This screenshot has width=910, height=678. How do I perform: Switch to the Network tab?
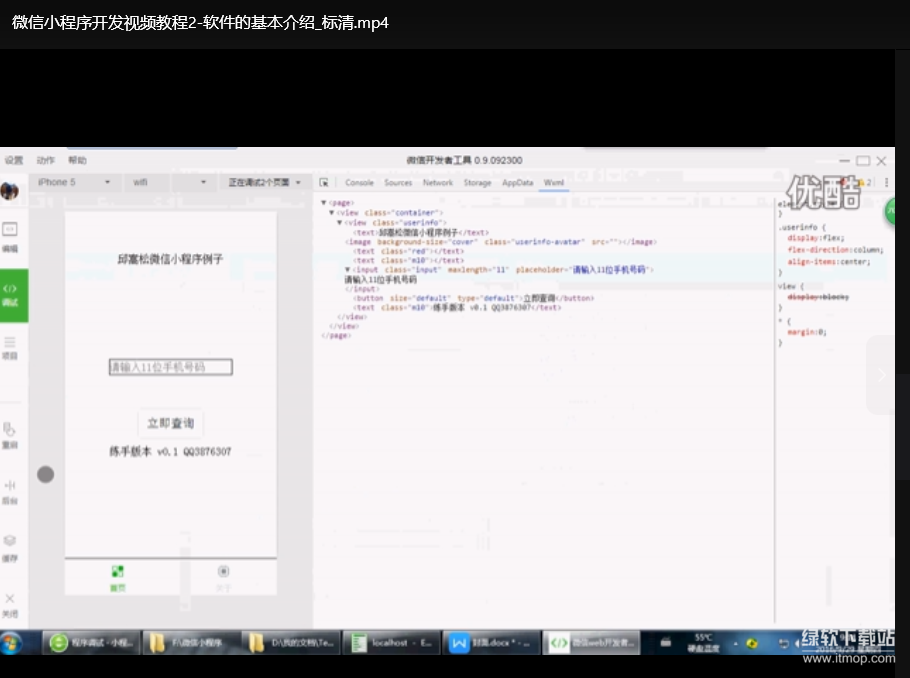tap(438, 182)
